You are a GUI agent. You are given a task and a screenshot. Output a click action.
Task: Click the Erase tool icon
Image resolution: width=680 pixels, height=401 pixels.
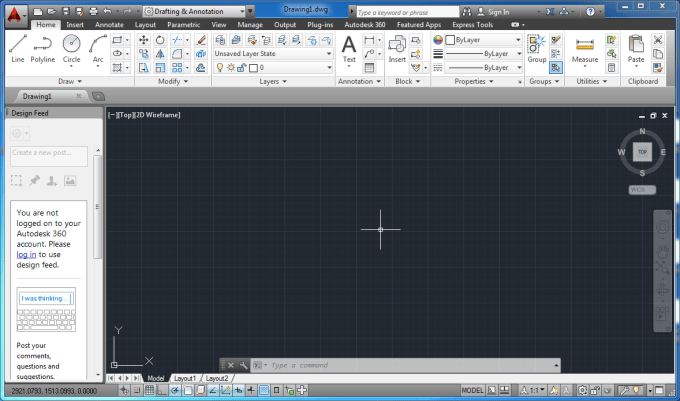tap(201, 40)
